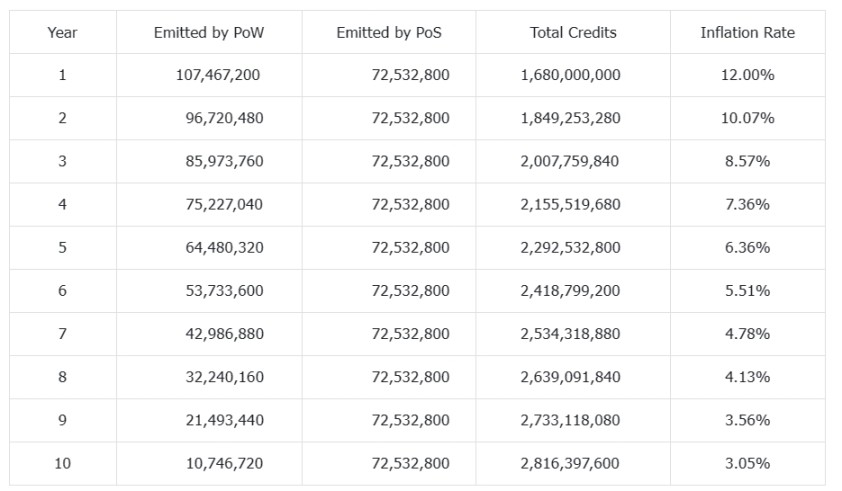The image size is (842, 491).
Task: Click the 3.05% inflation rate cell
Action: coord(747,463)
